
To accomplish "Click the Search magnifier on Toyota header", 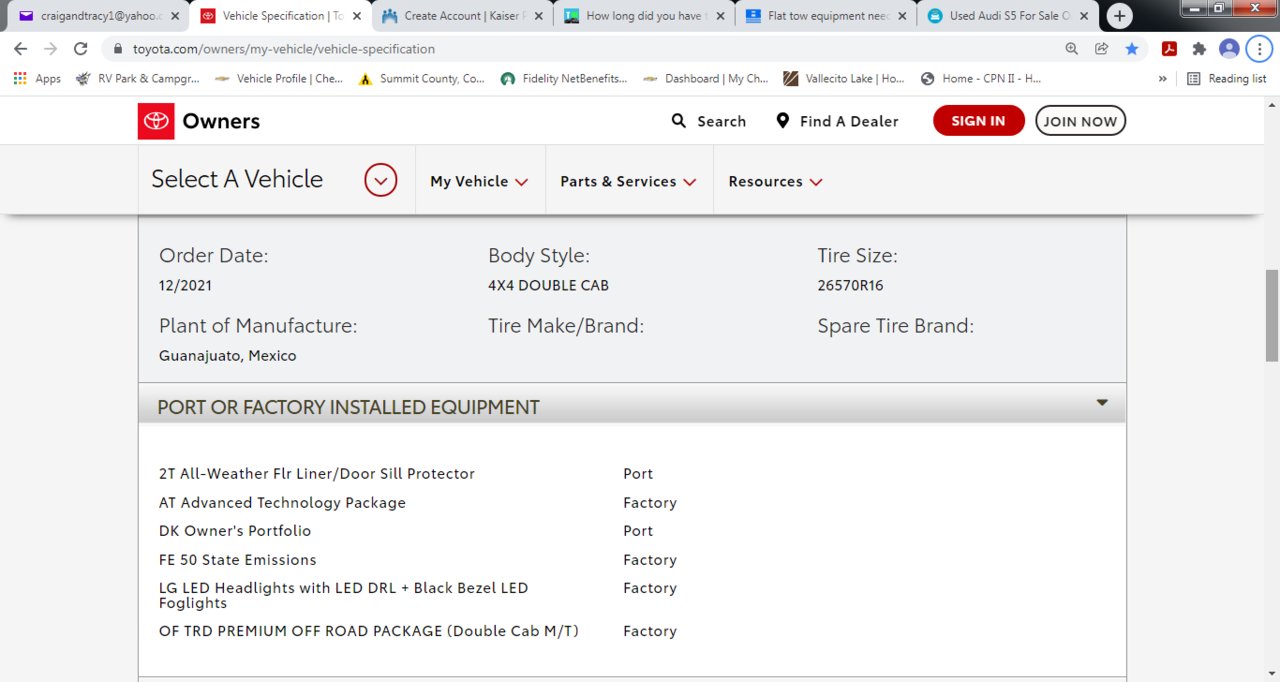I will pyautogui.click(x=679, y=121).
